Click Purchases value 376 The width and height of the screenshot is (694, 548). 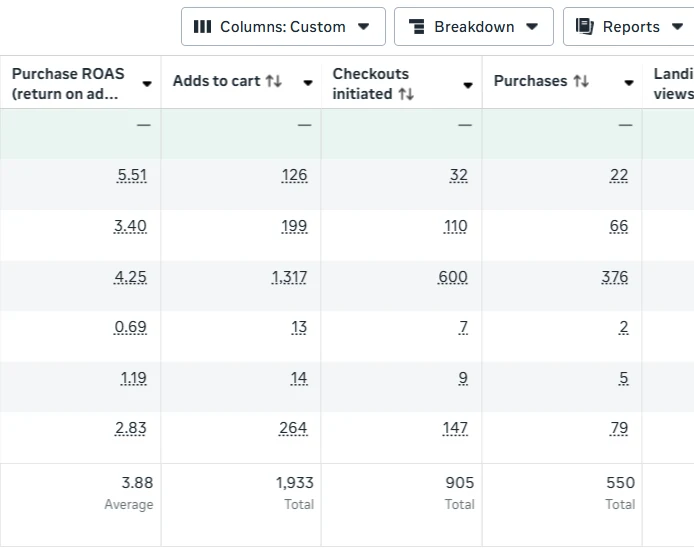(x=615, y=277)
